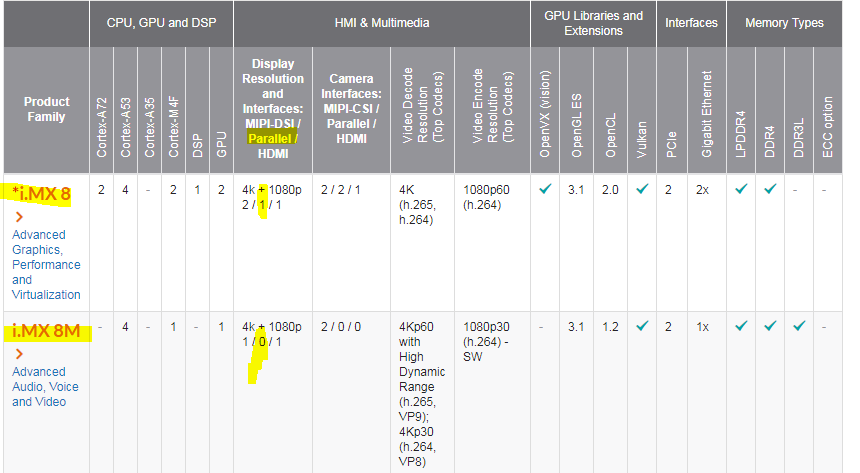Click the OpenVX checkmark in the *i.MX 8 row
Image resolution: width=860 pixels, height=473 pixels.
coord(545,189)
